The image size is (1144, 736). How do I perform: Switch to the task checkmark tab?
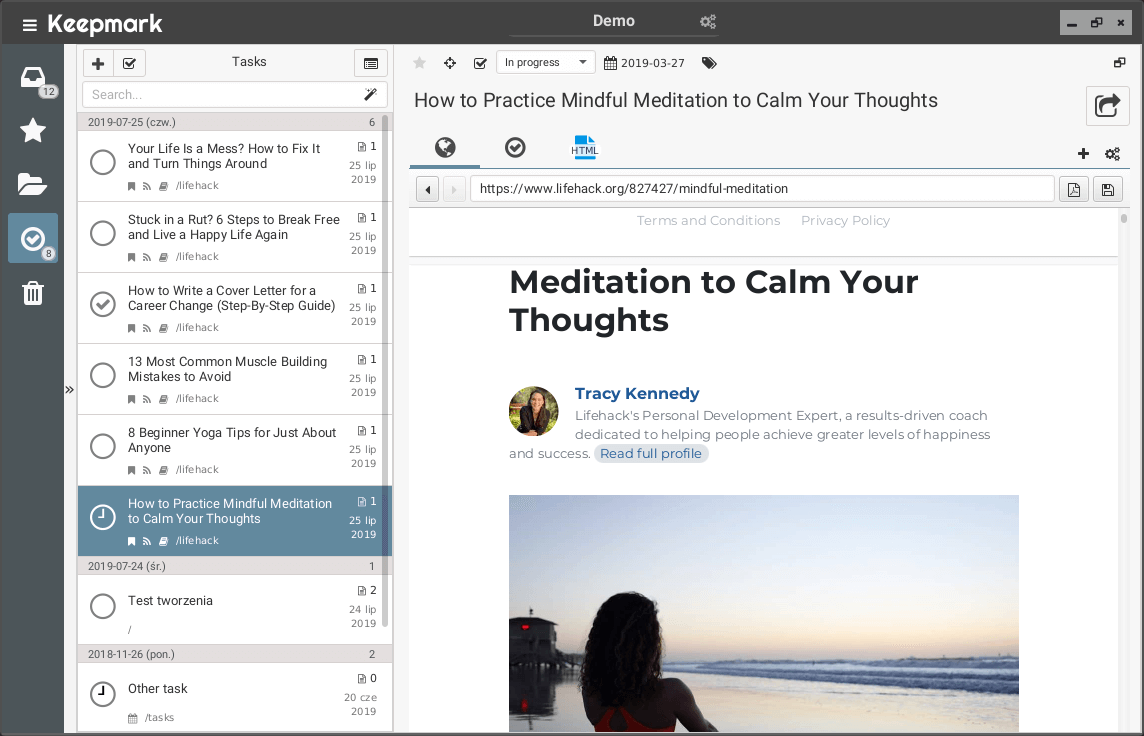pyautogui.click(x=515, y=148)
